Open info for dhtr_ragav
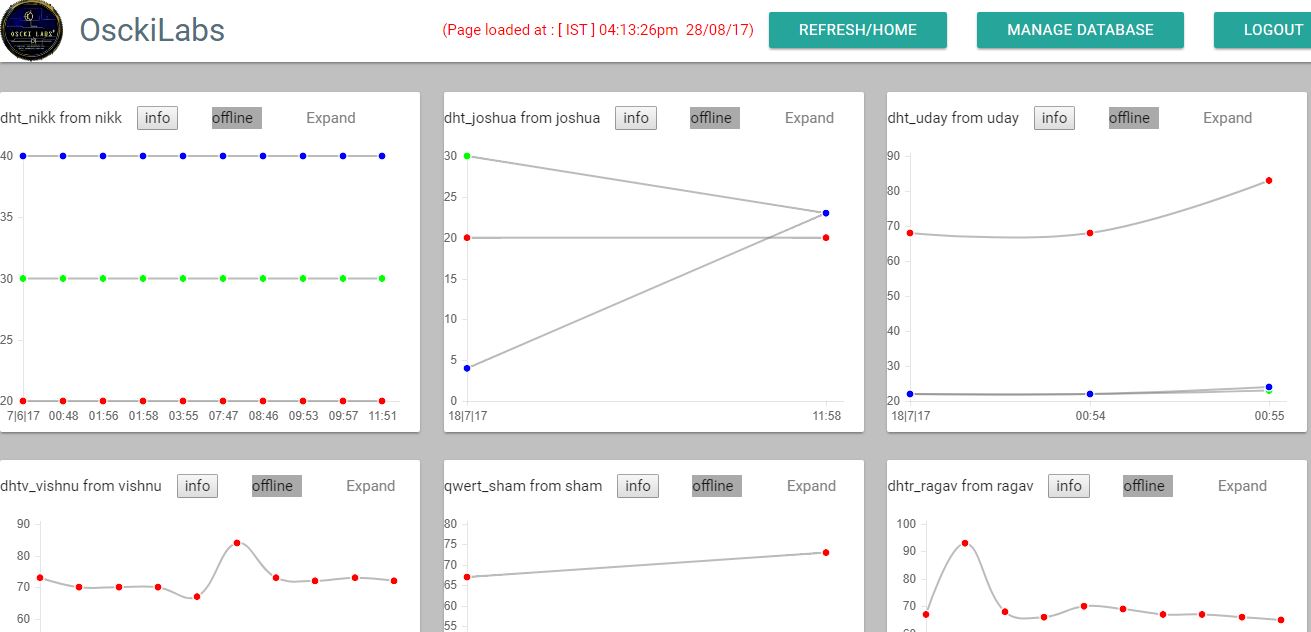The image size is (1311, 632). [1069, 486]
